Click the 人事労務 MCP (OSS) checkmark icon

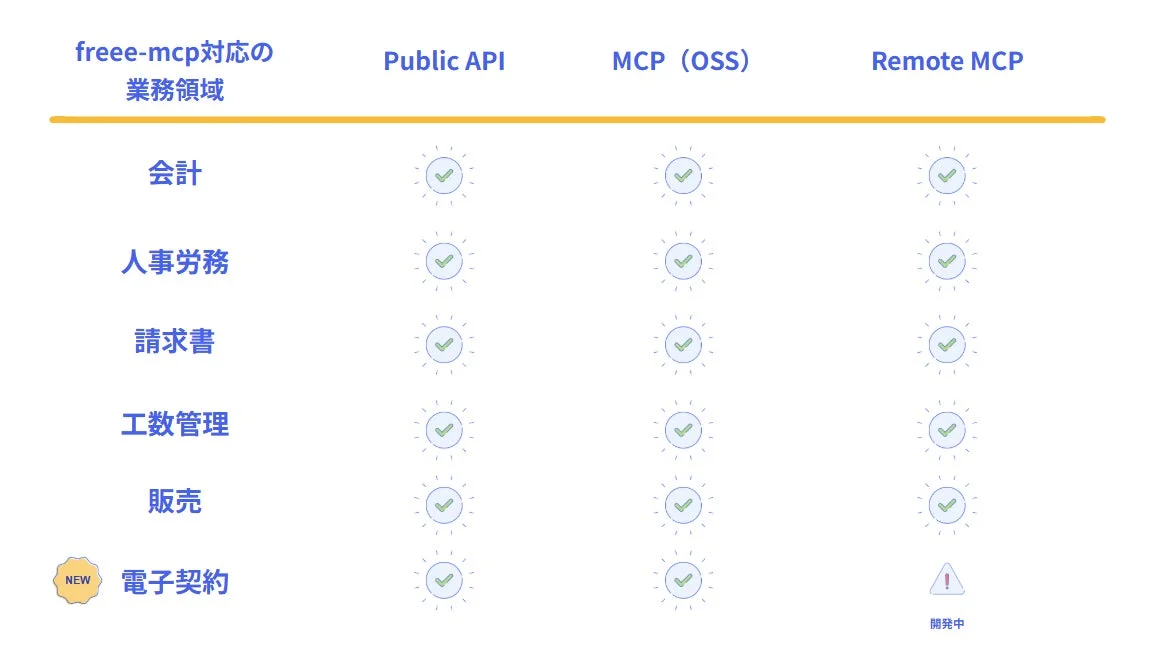point(683,261)
